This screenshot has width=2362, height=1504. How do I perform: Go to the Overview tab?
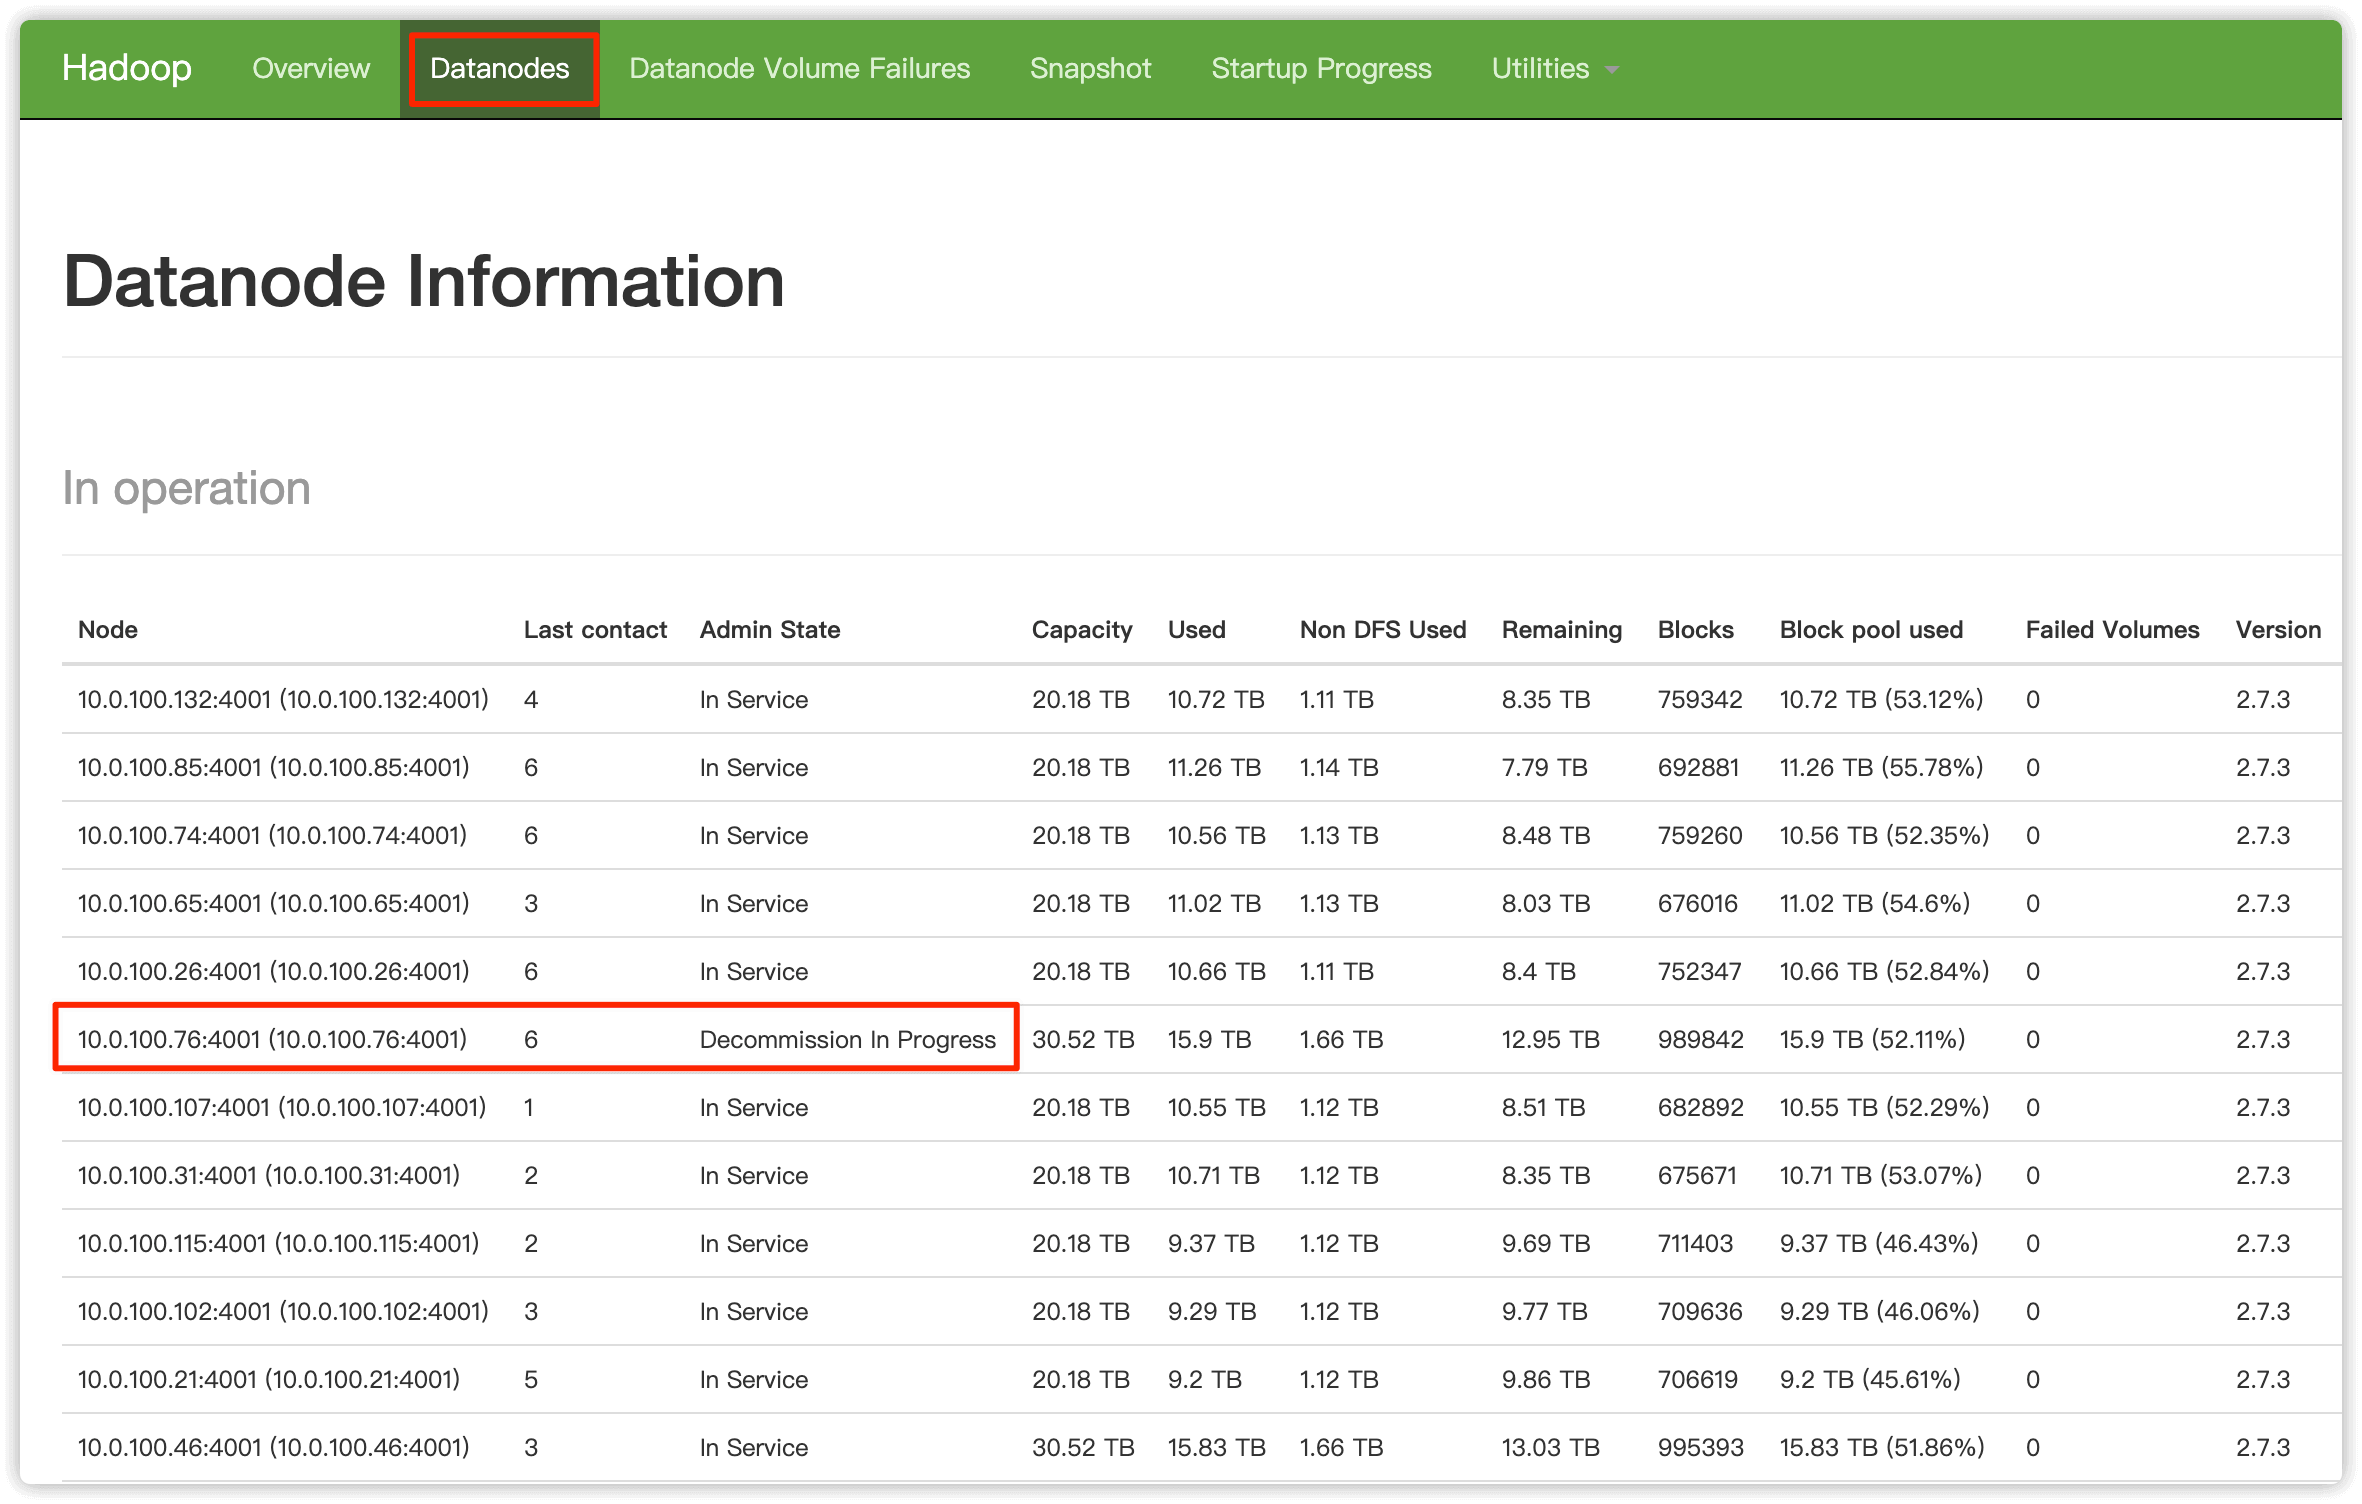pos(311,68)
